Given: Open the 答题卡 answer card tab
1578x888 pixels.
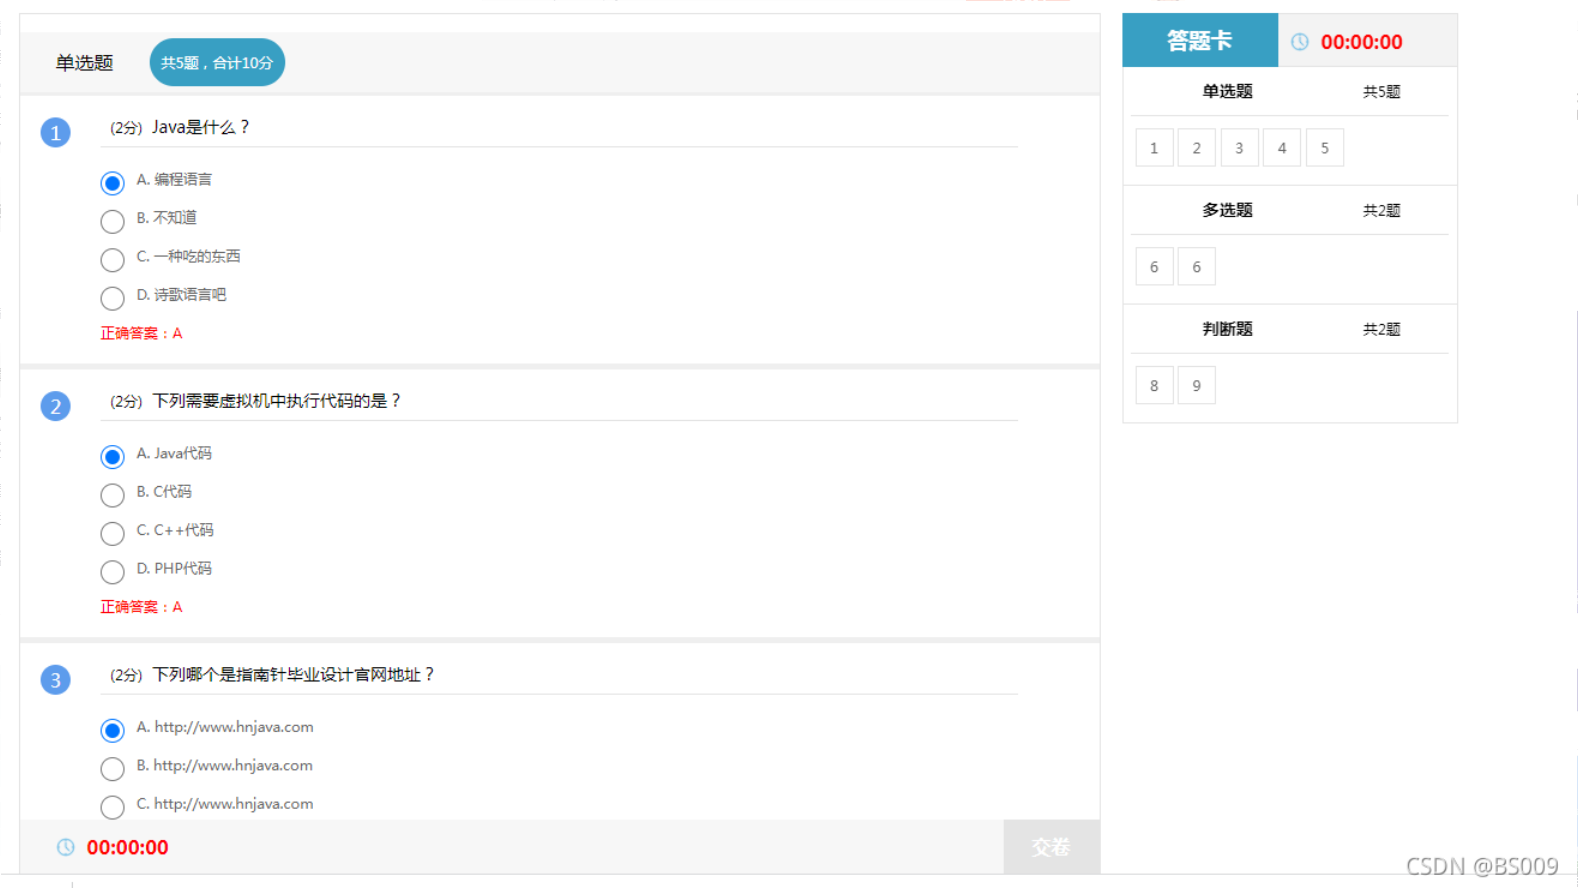Looking at the screenshot, I should [1199, 41].
